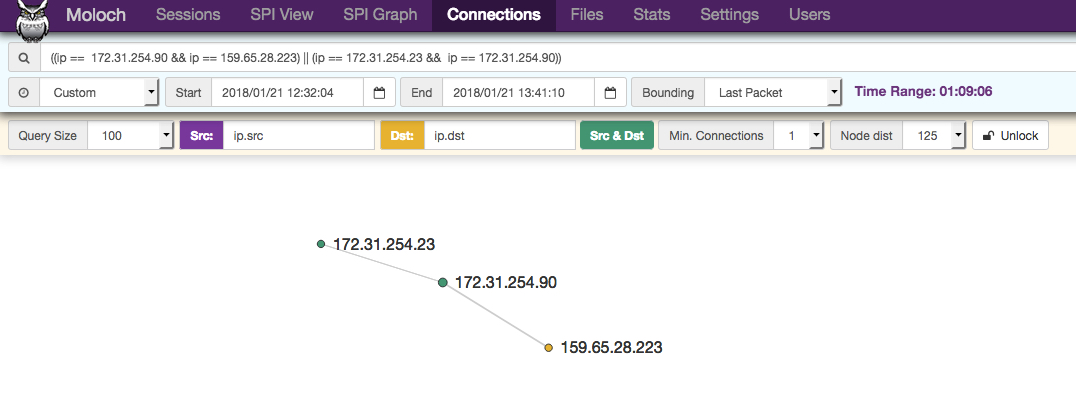Switch to the Files tab

tap(587, 14)
